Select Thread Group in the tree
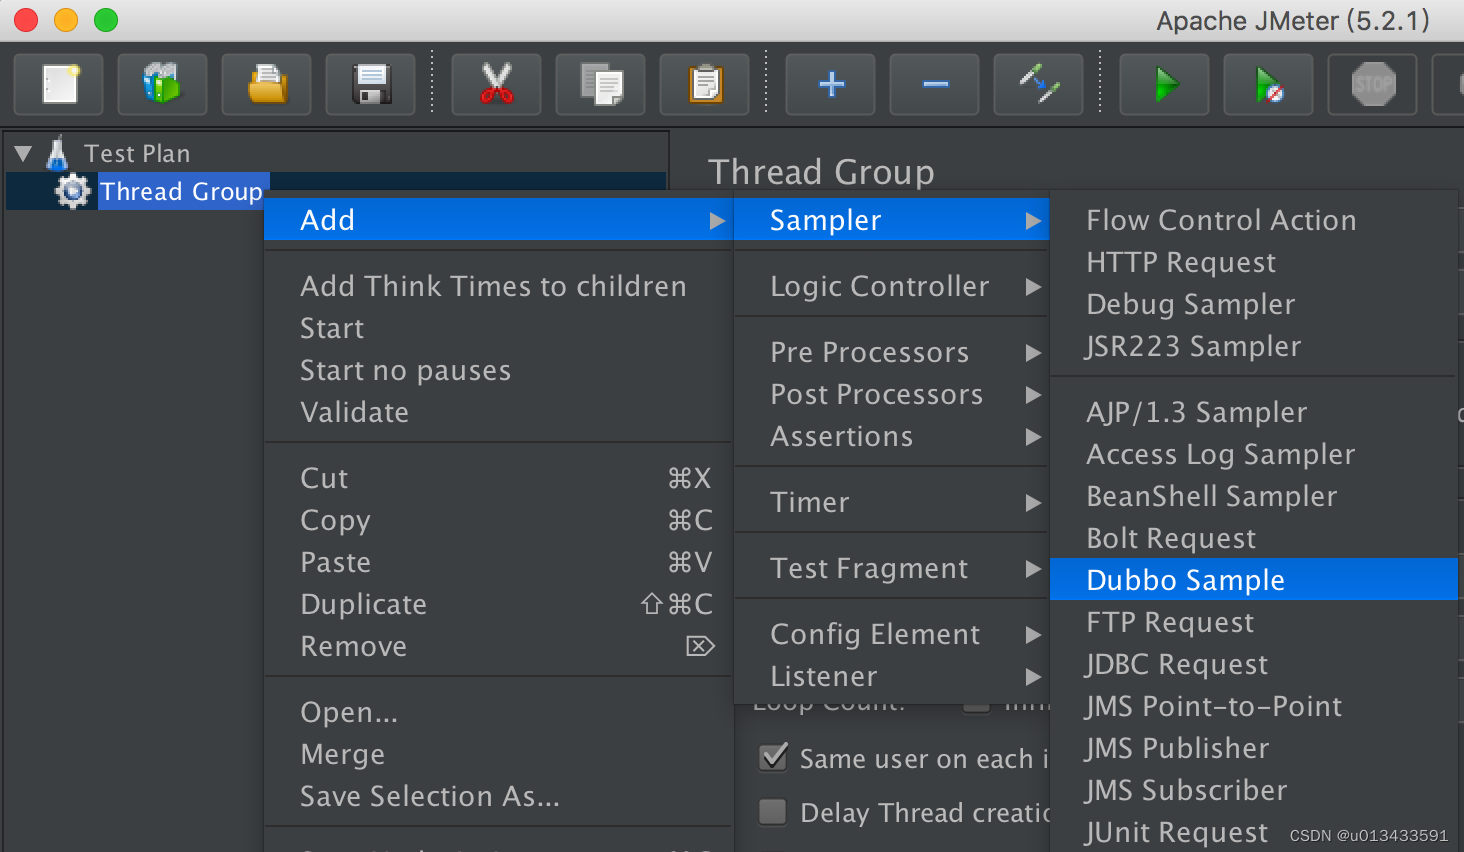The width and height of the screenshot is (1464, 852). [181, 191]
